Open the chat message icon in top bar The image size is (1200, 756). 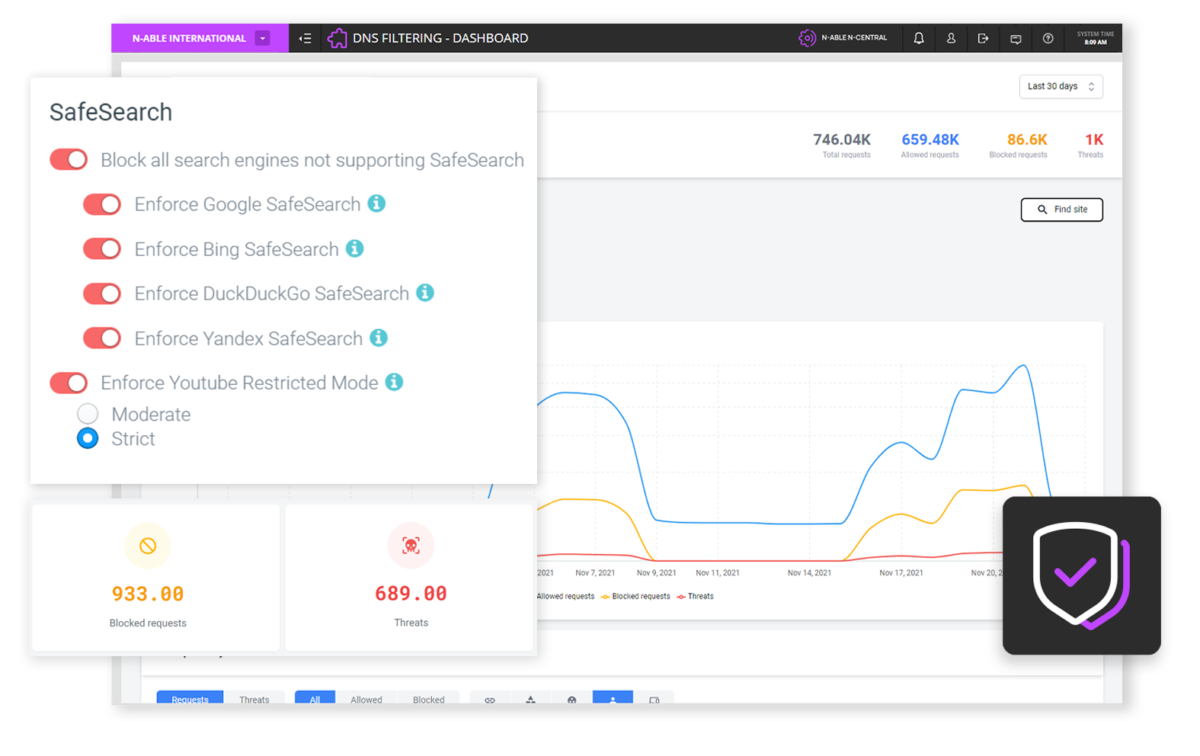1015,39
